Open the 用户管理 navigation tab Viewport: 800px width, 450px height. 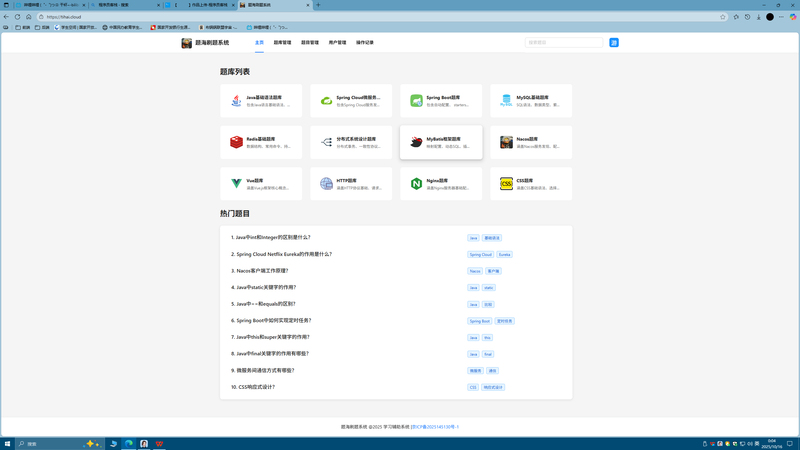[x=337, y=42]
